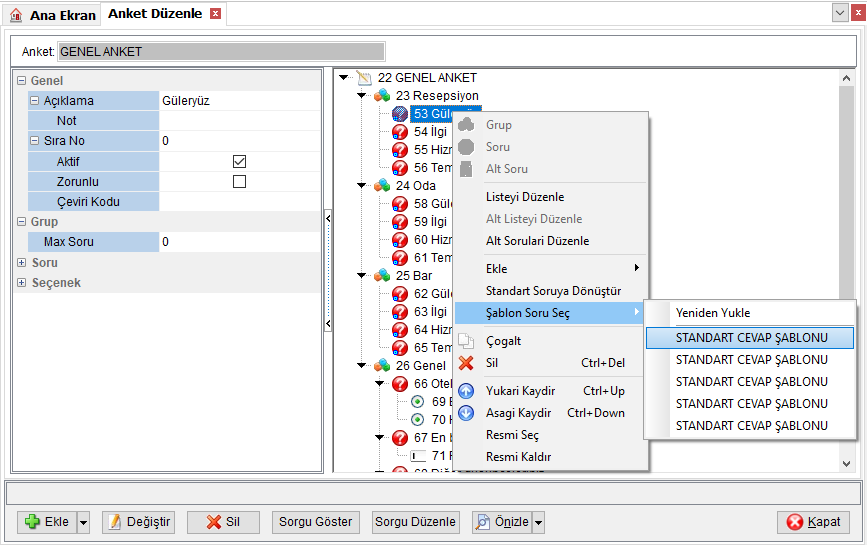Click the home icon on Ana Ekran tab
The image size is (868, 545).
[x=16, y=15]
